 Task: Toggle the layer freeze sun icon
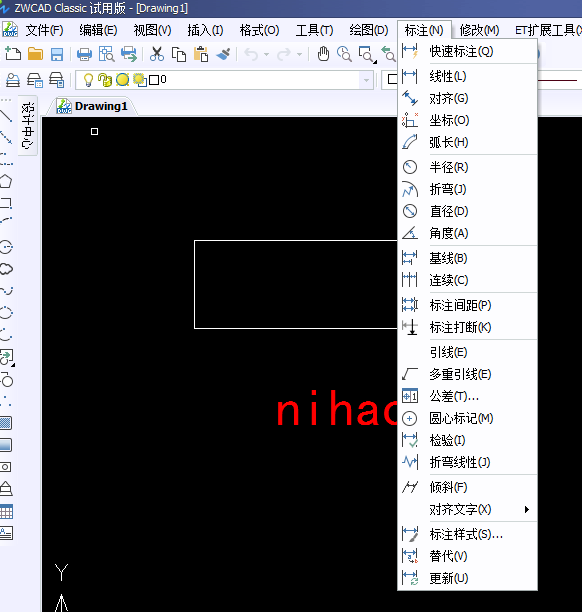(123, 80)
